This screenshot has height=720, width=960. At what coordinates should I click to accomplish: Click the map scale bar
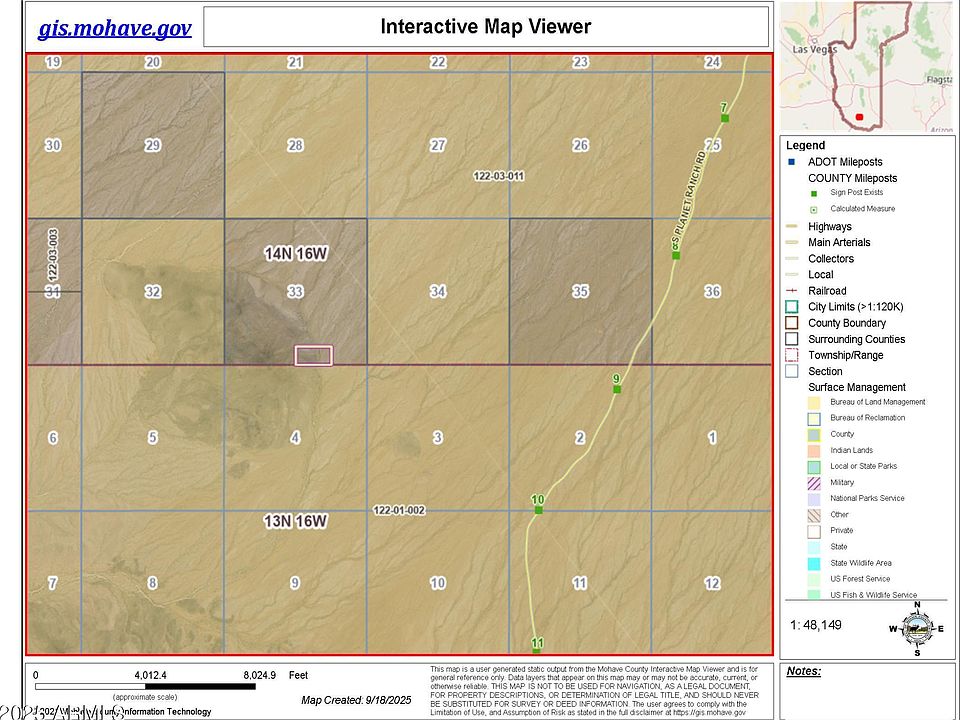(145, 686)
